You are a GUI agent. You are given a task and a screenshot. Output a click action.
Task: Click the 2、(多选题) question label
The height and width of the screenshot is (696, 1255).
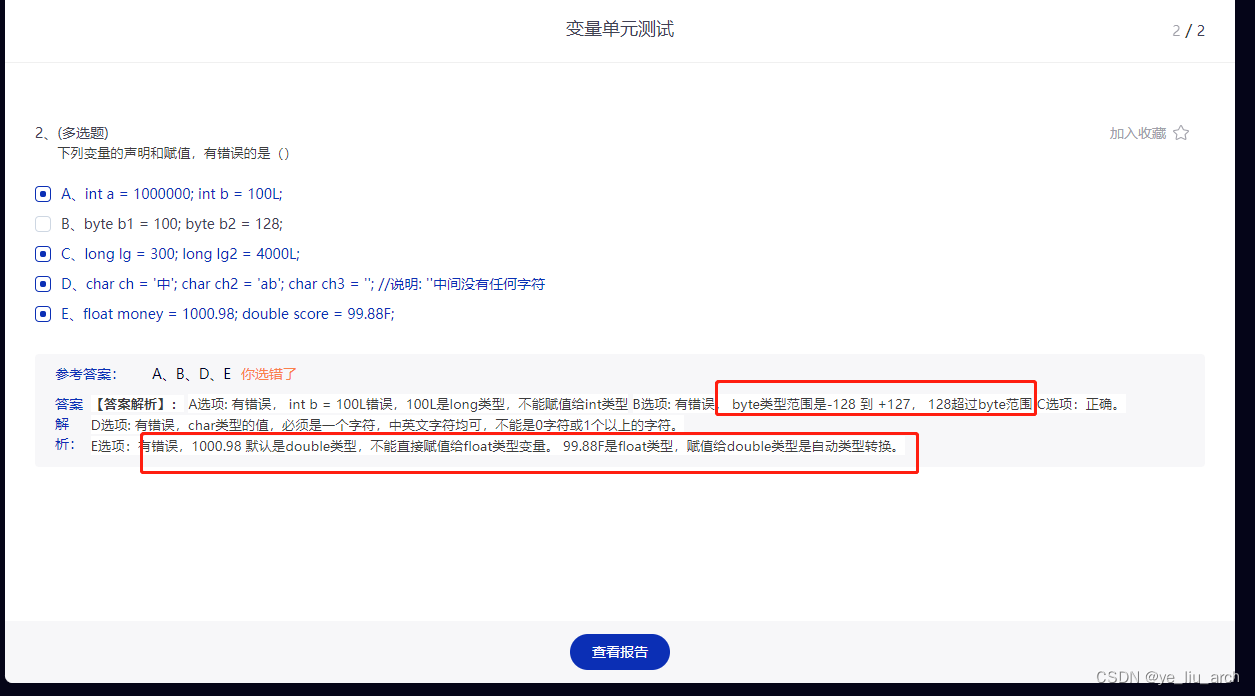coord(72,133)
